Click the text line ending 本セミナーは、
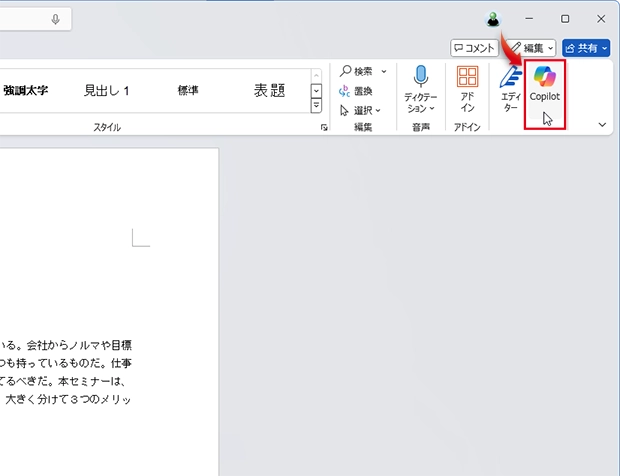Image resolution: width=620 pixels, height=476 pixels. click(63, 381)
